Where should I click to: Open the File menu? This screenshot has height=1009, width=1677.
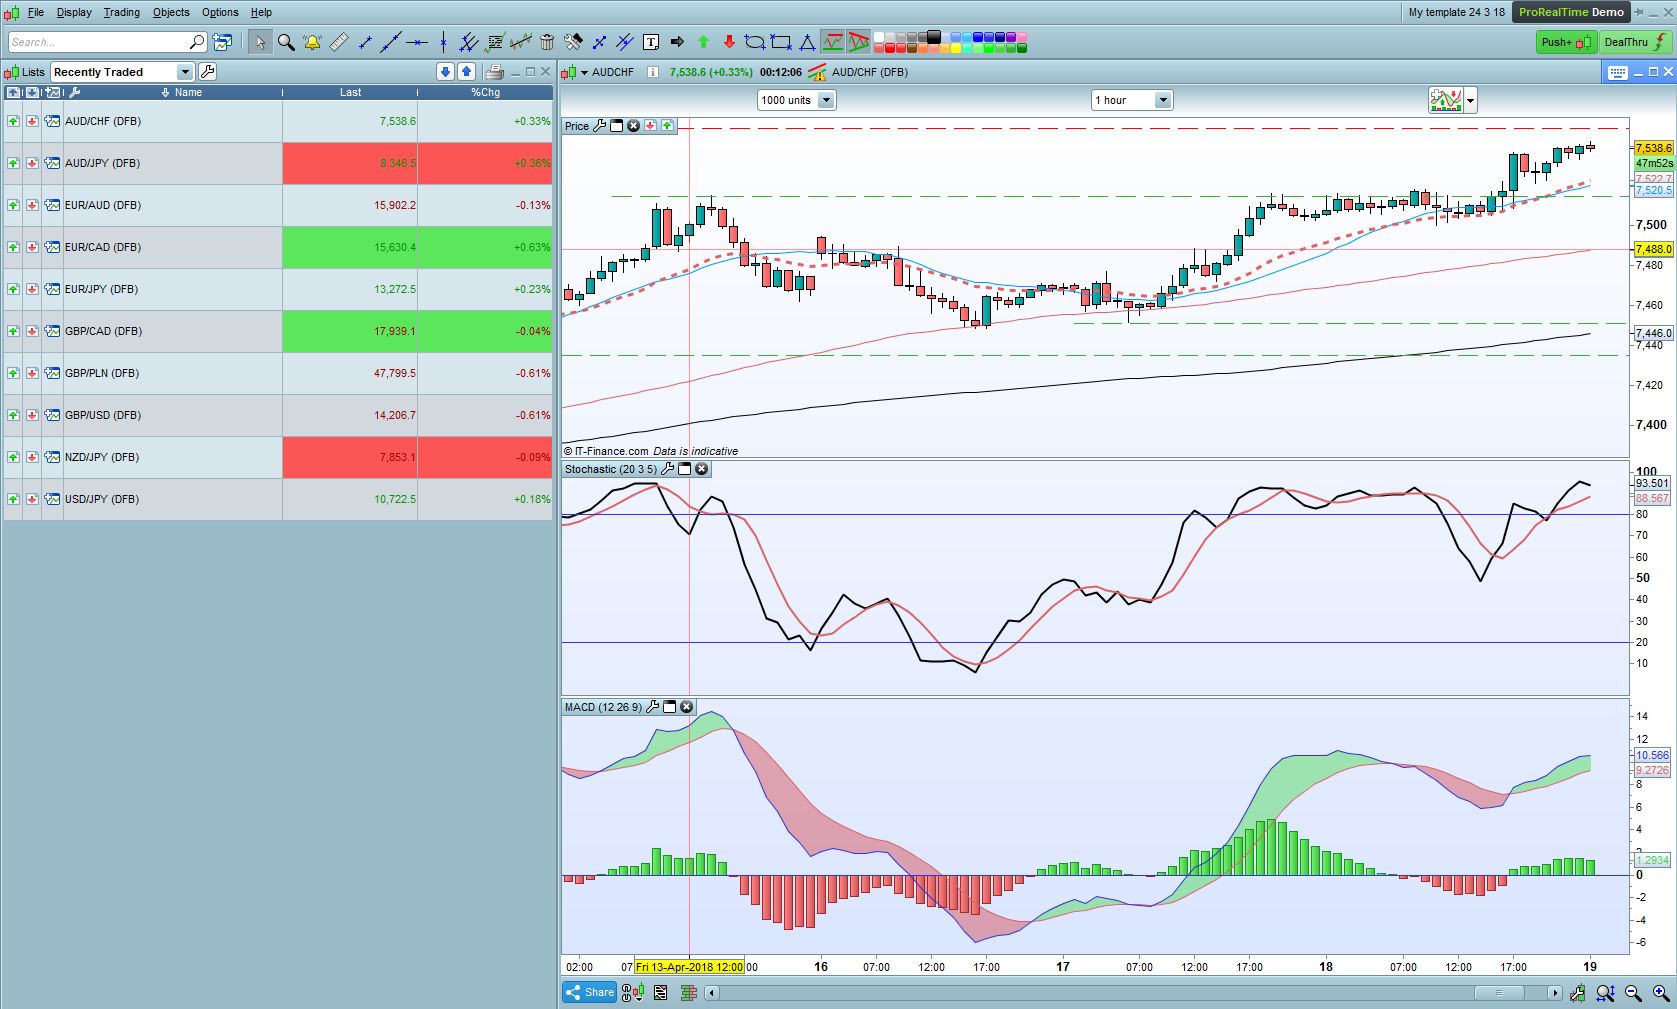36,12
